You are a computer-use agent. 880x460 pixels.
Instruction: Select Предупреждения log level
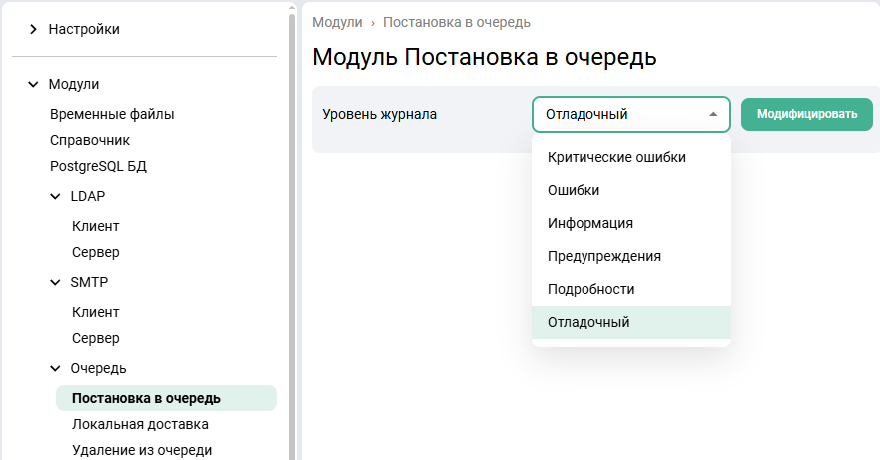(x=604, y=256)
